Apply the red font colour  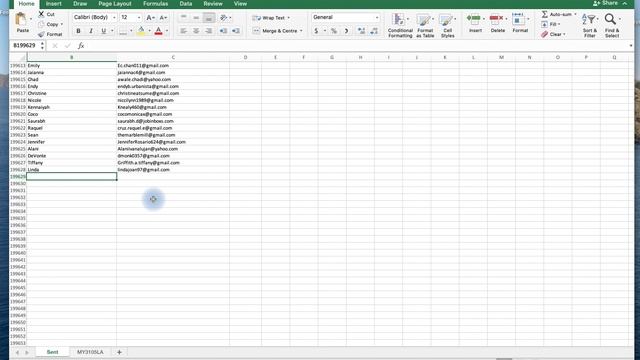point(159,31)
